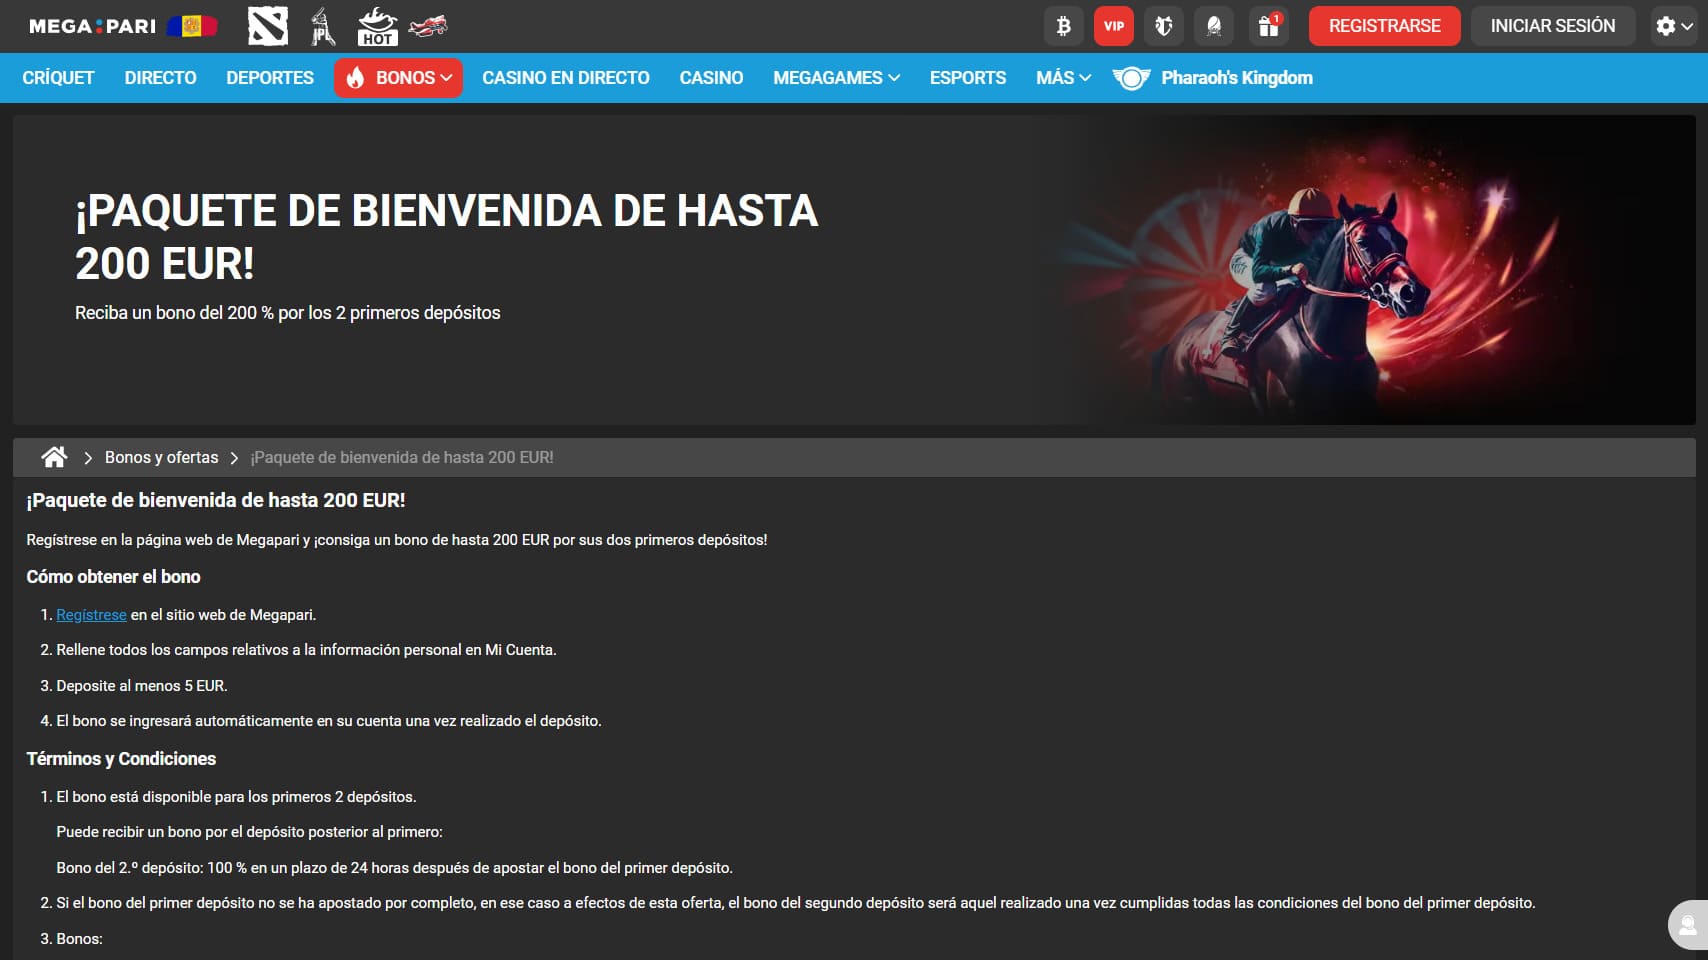
Task: Expand the settings gear dropdown
Action: [1672, 26]
